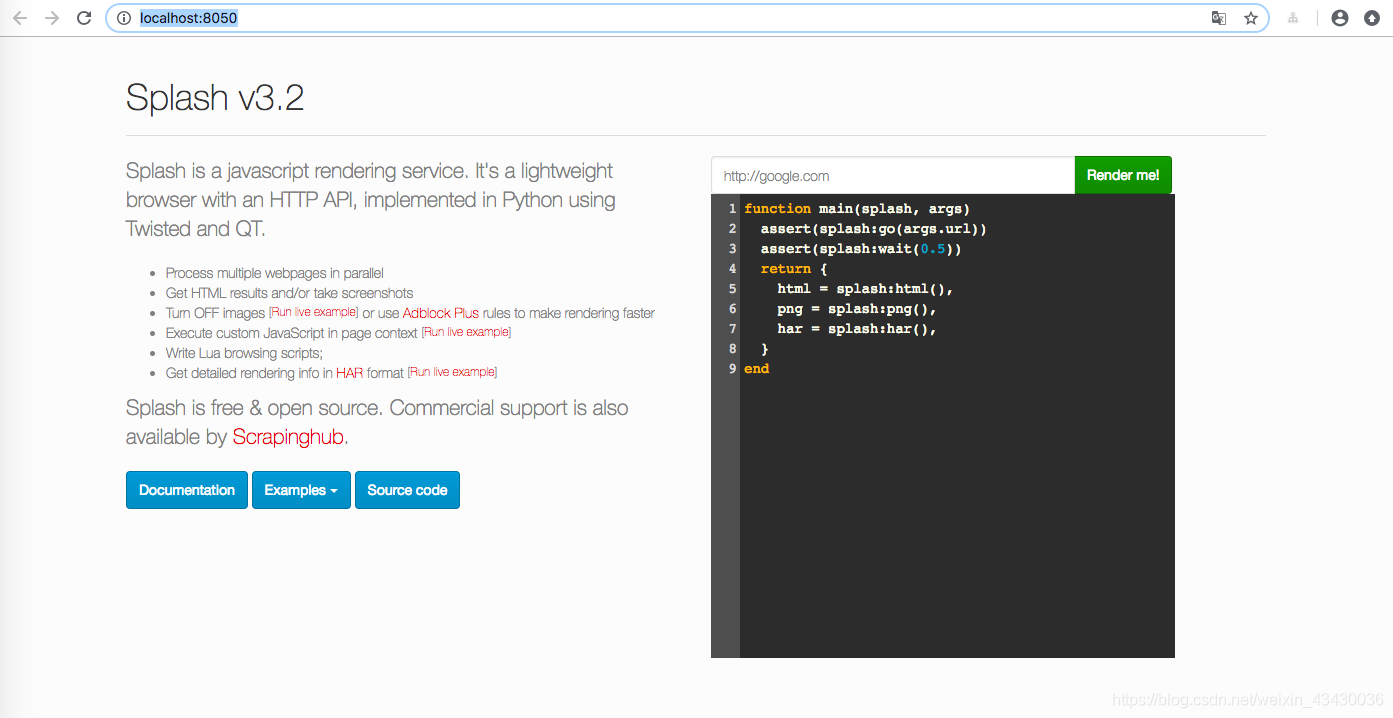Select 'Process multiple webpages in parallel' text
Viewport: 1393px width, 718px height.
[x=274, y=273]
